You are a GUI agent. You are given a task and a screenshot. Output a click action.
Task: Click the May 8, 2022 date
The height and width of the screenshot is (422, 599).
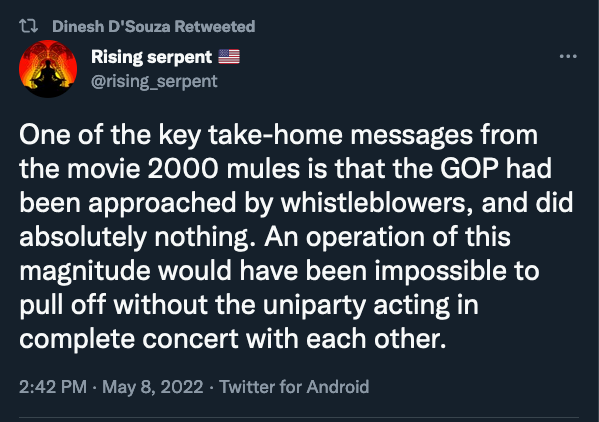(153, 386)
